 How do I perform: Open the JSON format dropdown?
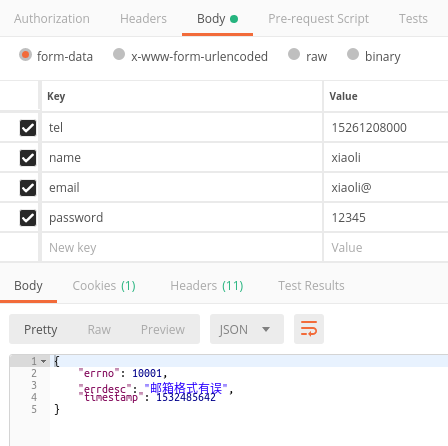click(x=247, y=329)
